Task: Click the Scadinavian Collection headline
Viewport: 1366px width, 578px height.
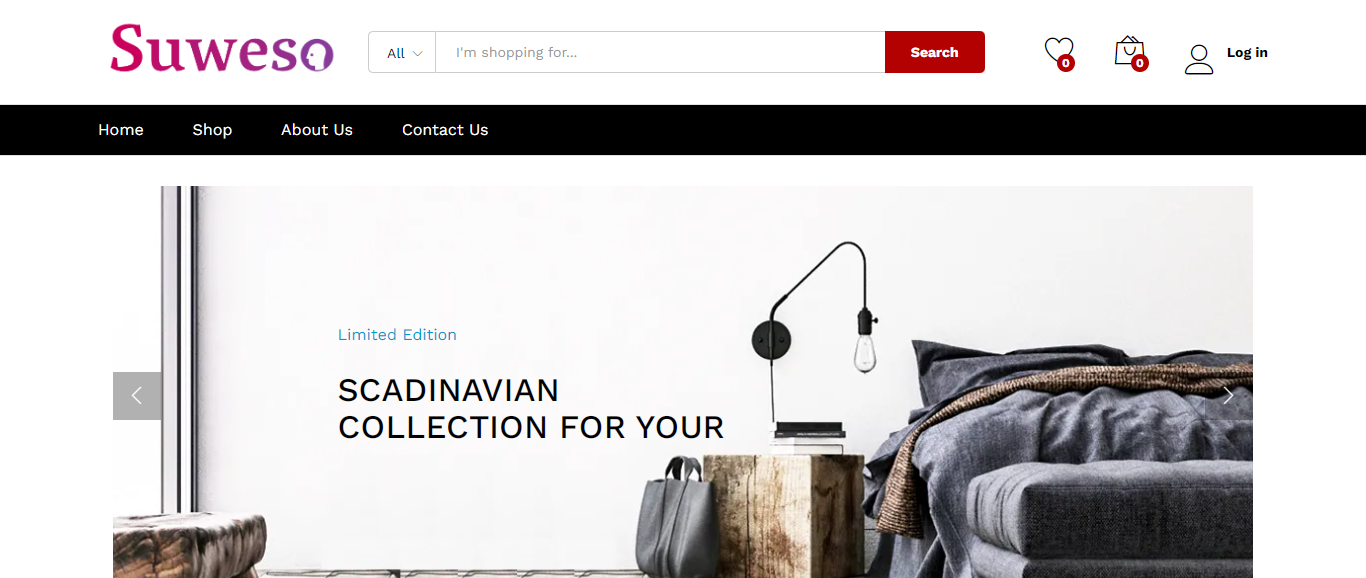Action: [x=531, y=409]
